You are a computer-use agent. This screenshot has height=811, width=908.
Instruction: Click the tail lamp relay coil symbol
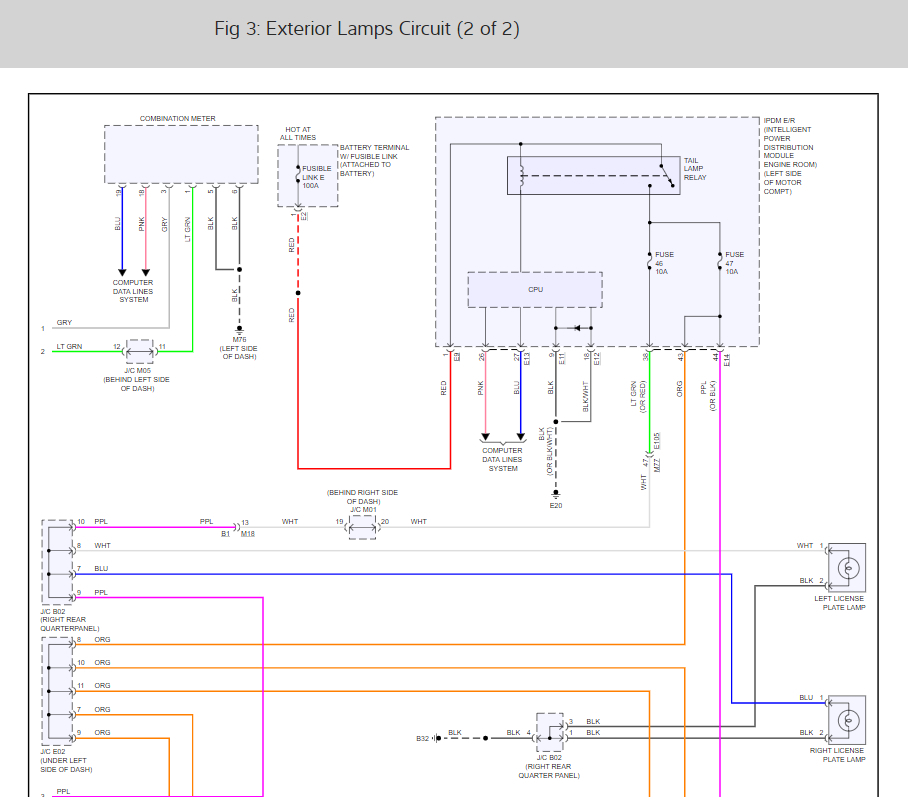pos(521,176)
